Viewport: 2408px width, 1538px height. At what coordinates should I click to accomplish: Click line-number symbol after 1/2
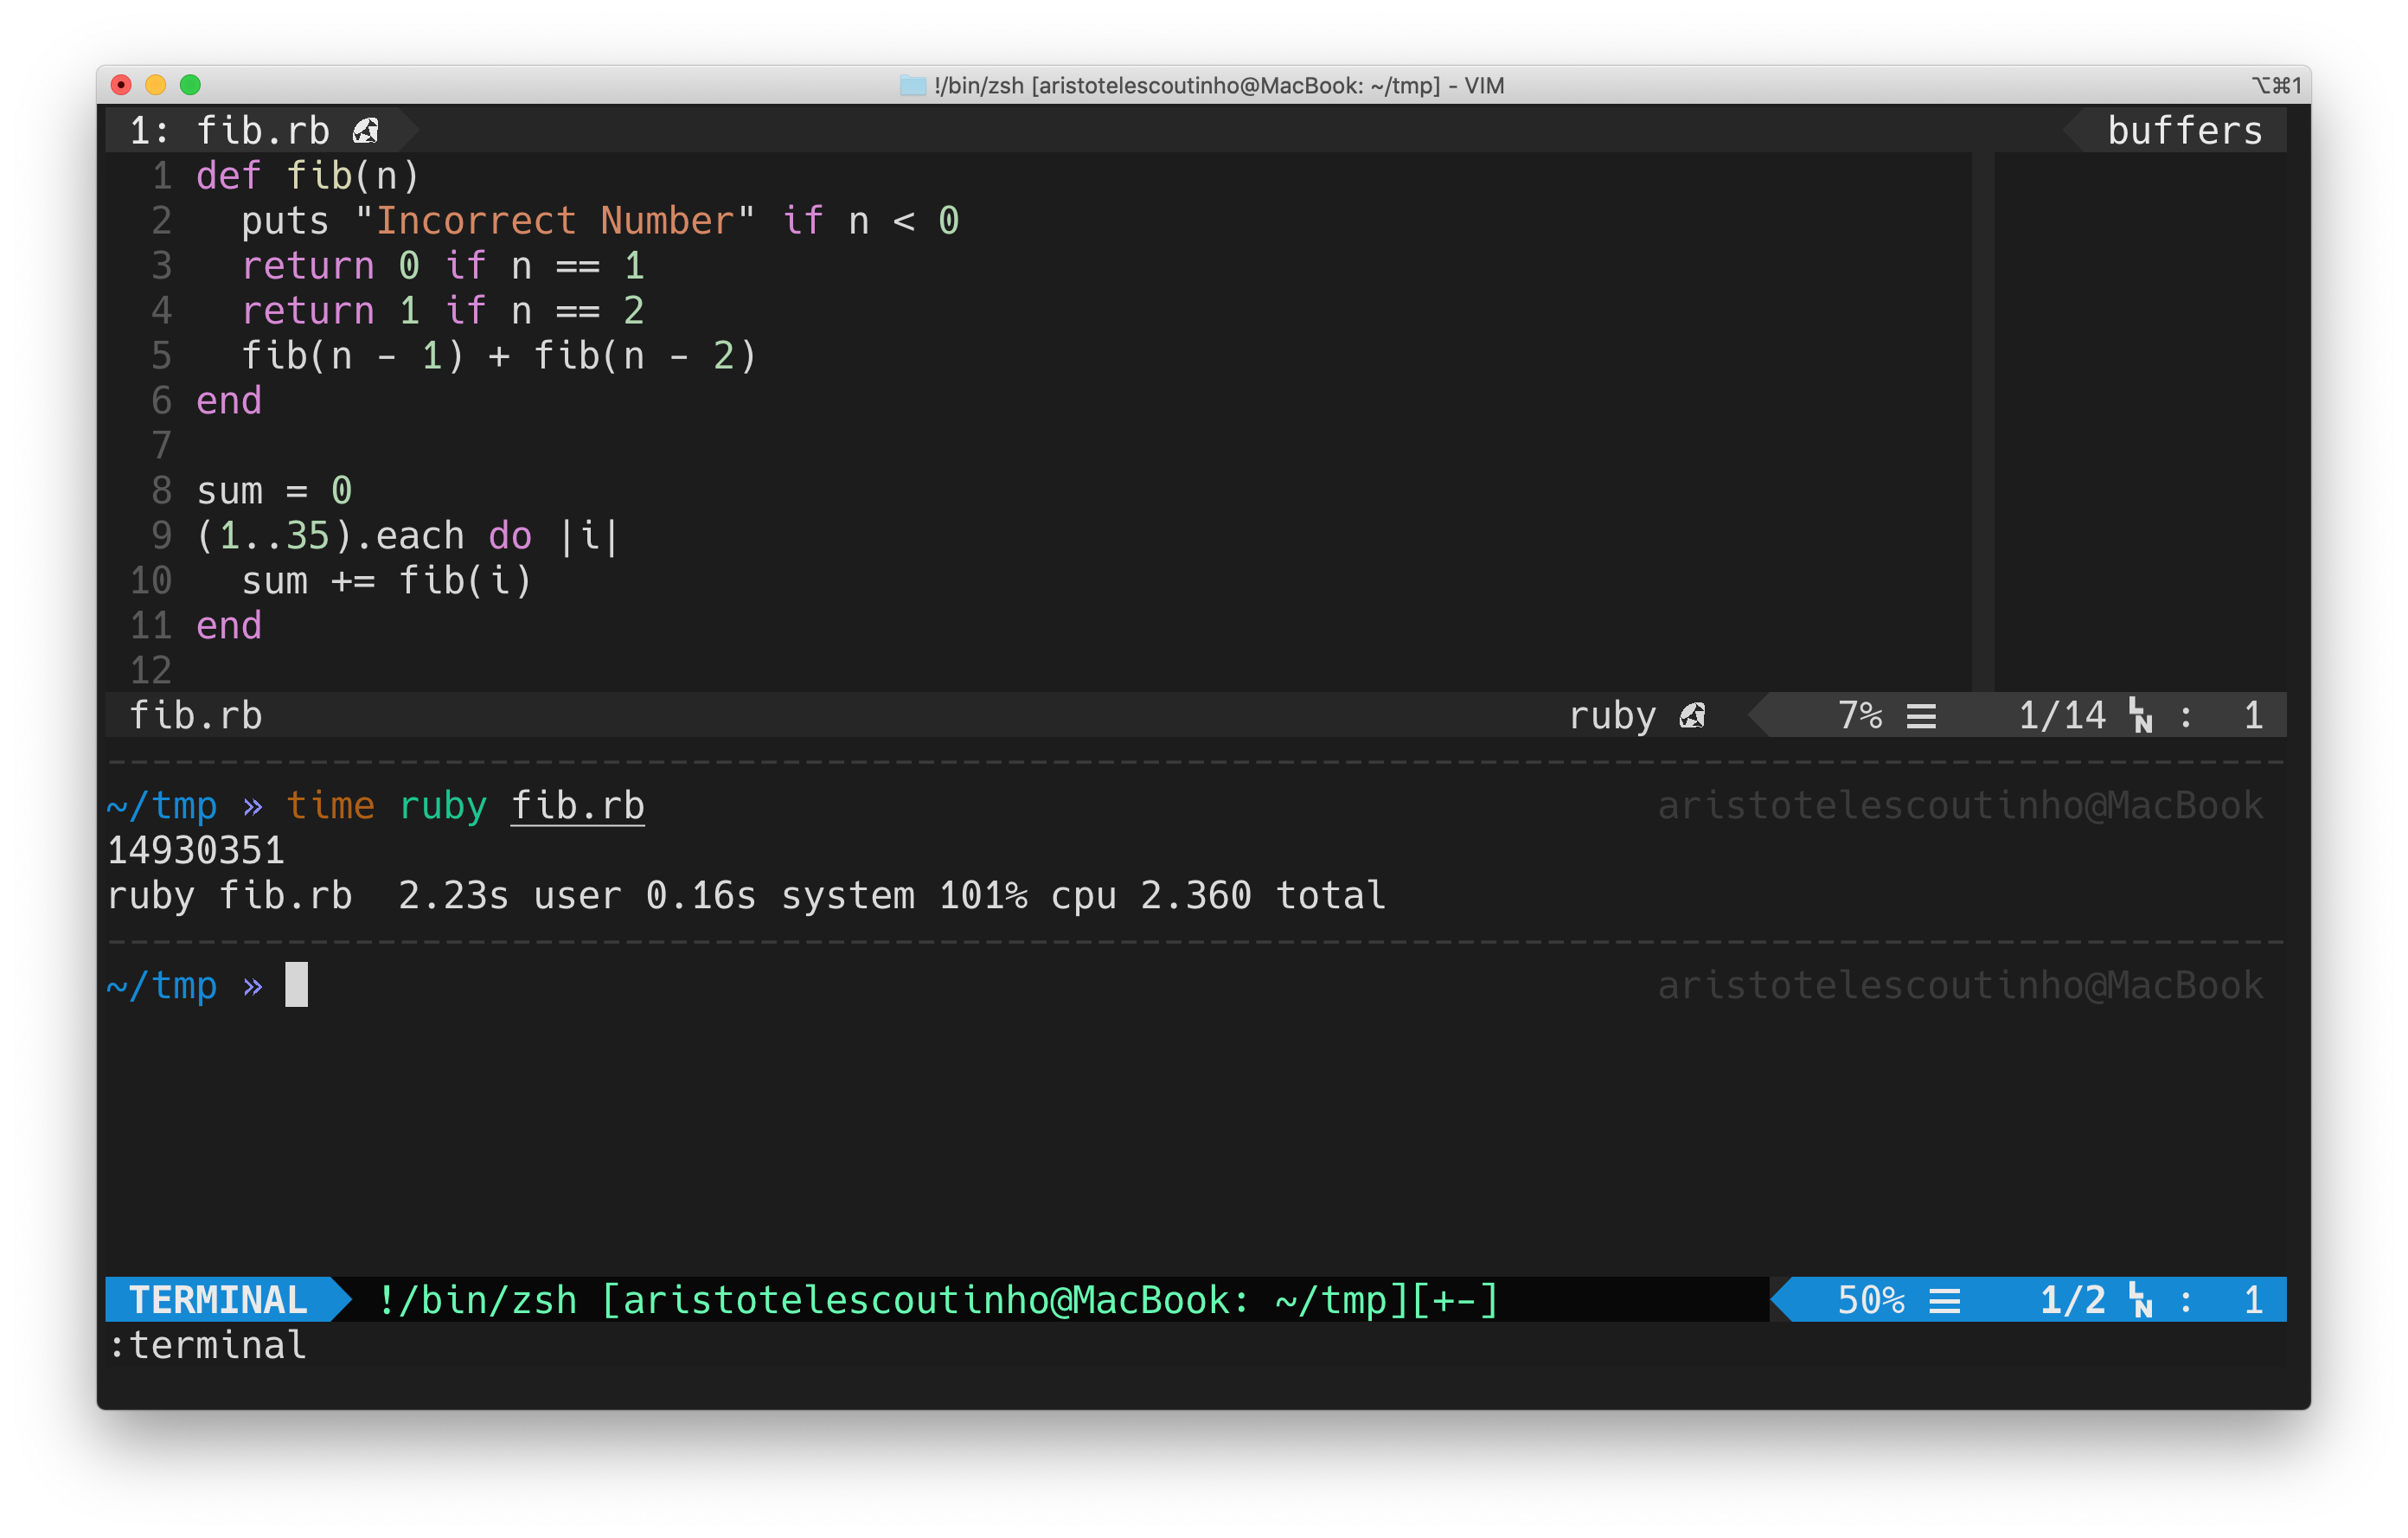pyautogui.click(x=2141, y=1301)
